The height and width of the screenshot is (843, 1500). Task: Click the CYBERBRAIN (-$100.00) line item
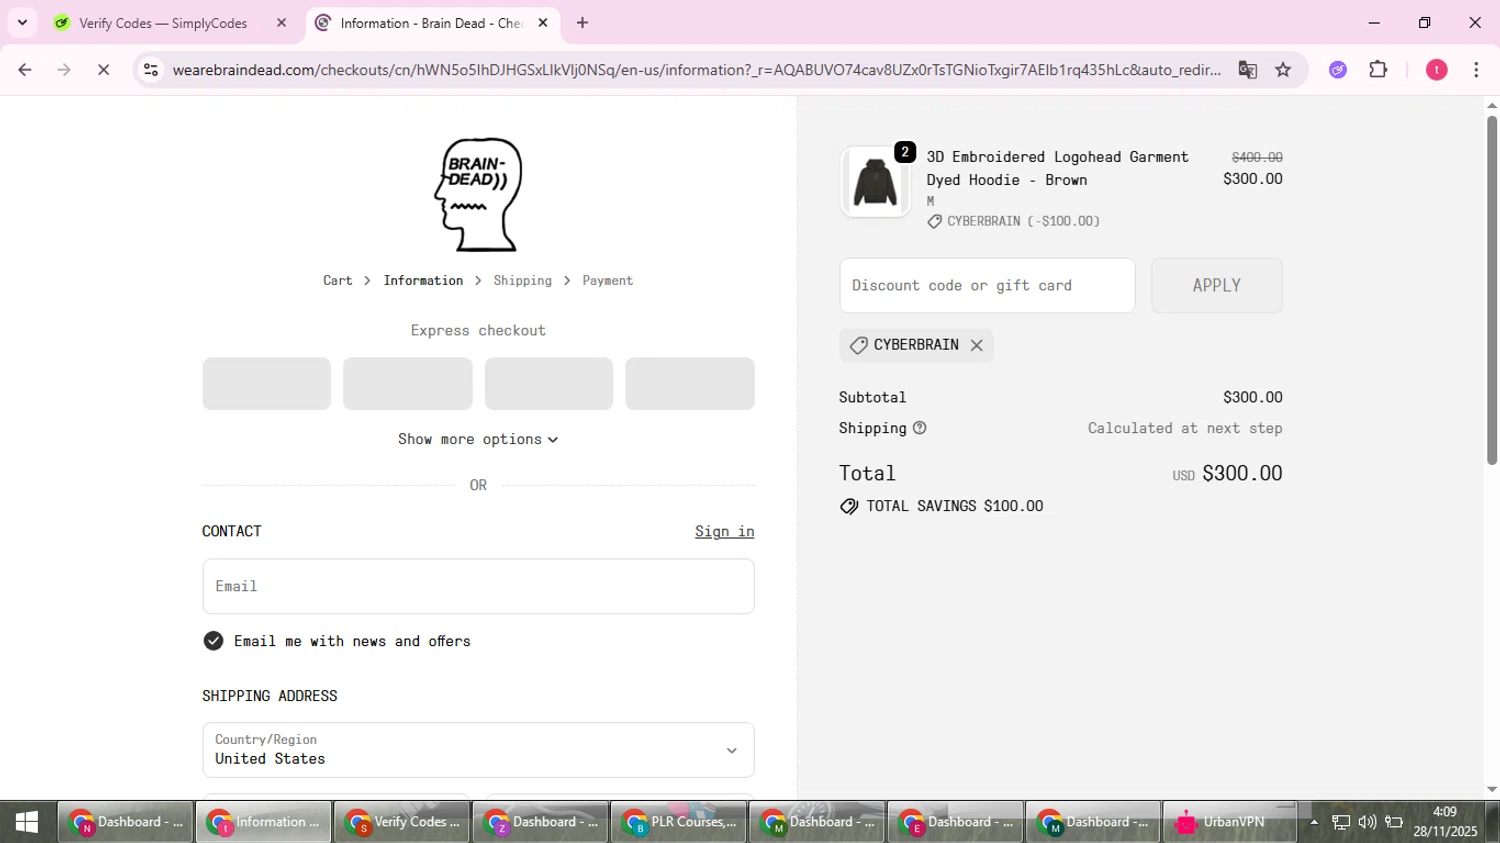[1013, 221]
